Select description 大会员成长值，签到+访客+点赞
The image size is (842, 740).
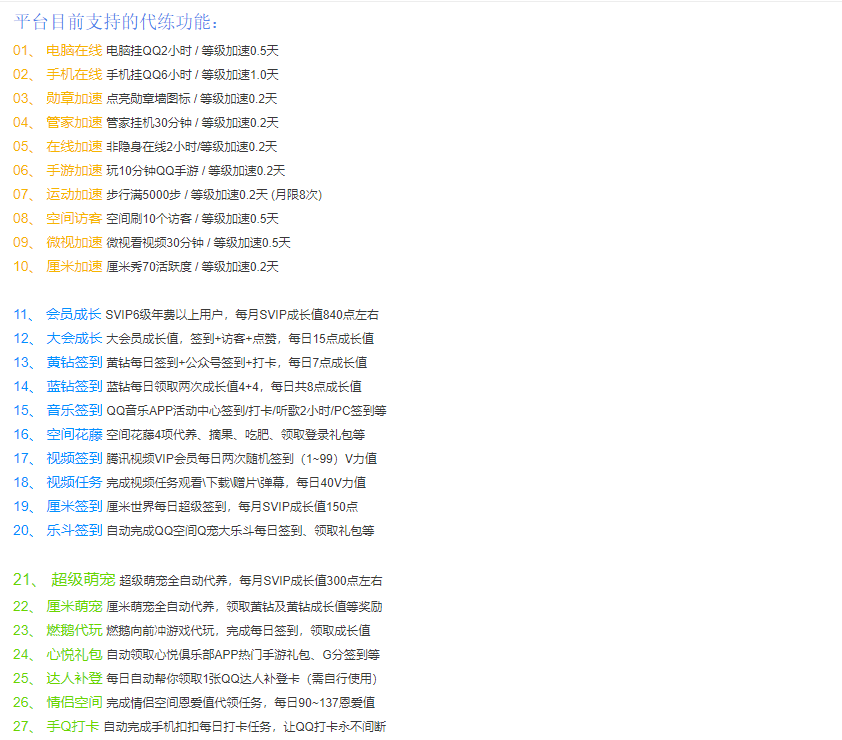(240, 338)
